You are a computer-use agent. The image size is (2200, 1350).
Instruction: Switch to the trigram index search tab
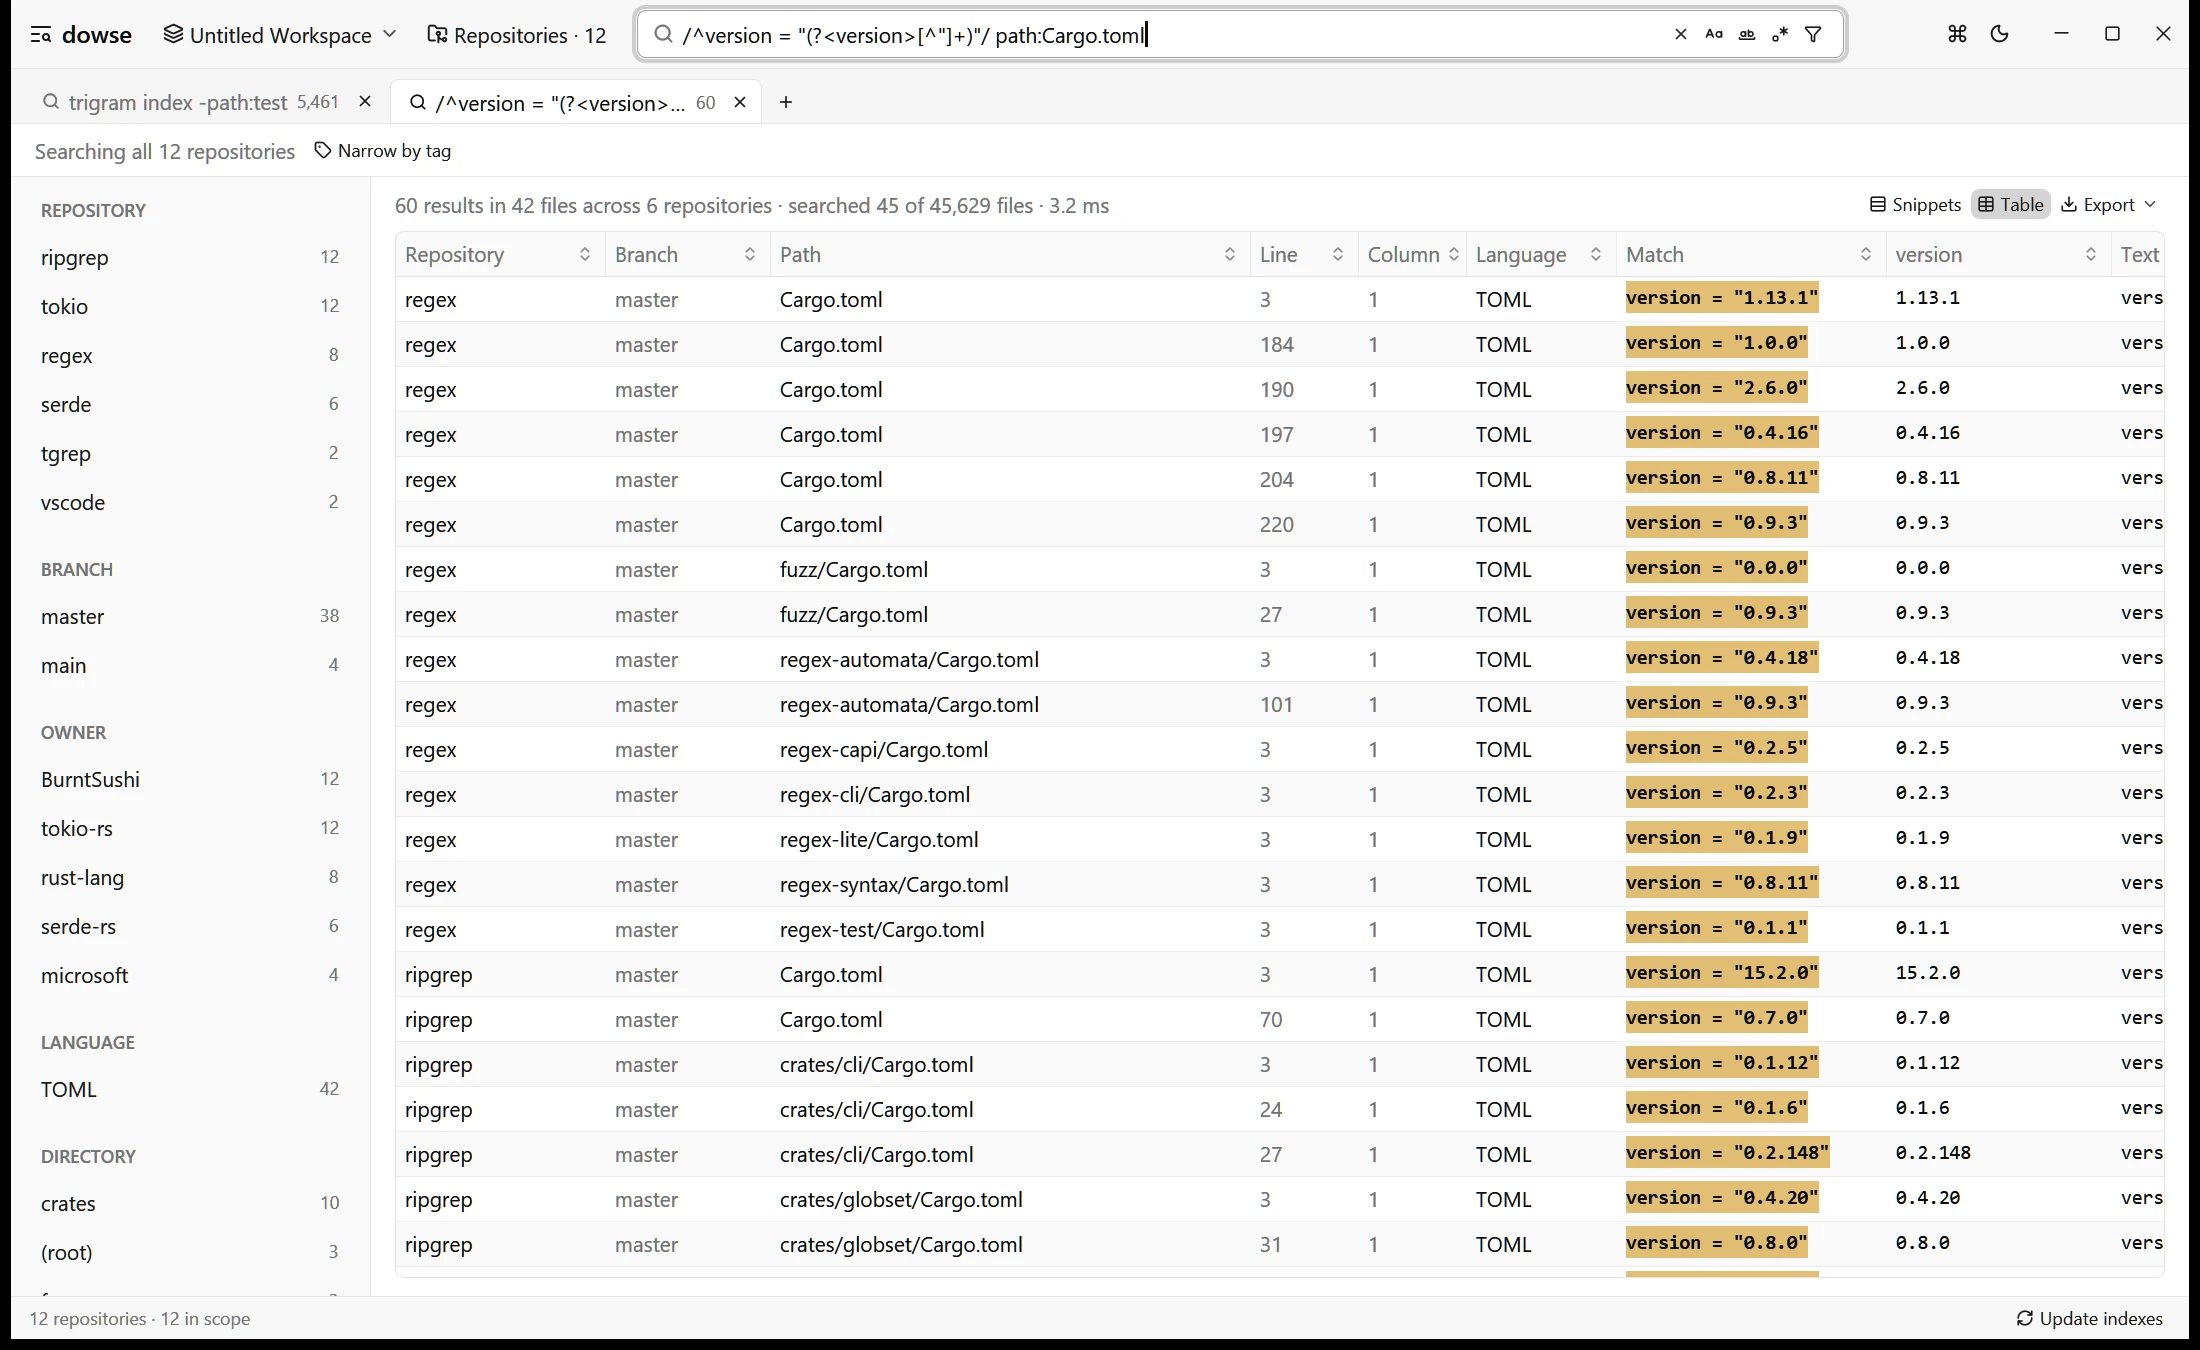[190, 102]
